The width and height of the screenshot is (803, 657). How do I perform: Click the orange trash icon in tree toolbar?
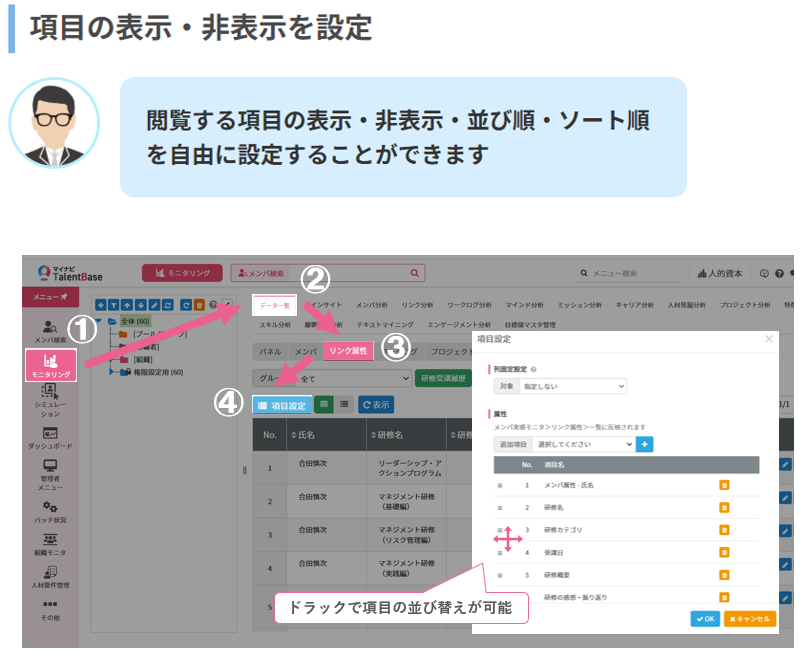click(199, 305)
